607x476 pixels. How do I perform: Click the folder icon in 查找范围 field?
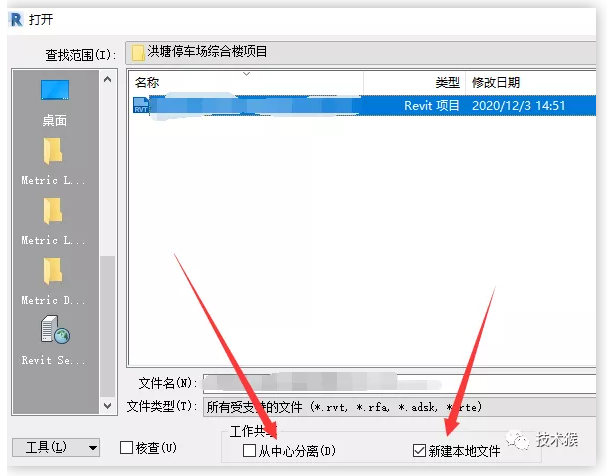(137, 53)
